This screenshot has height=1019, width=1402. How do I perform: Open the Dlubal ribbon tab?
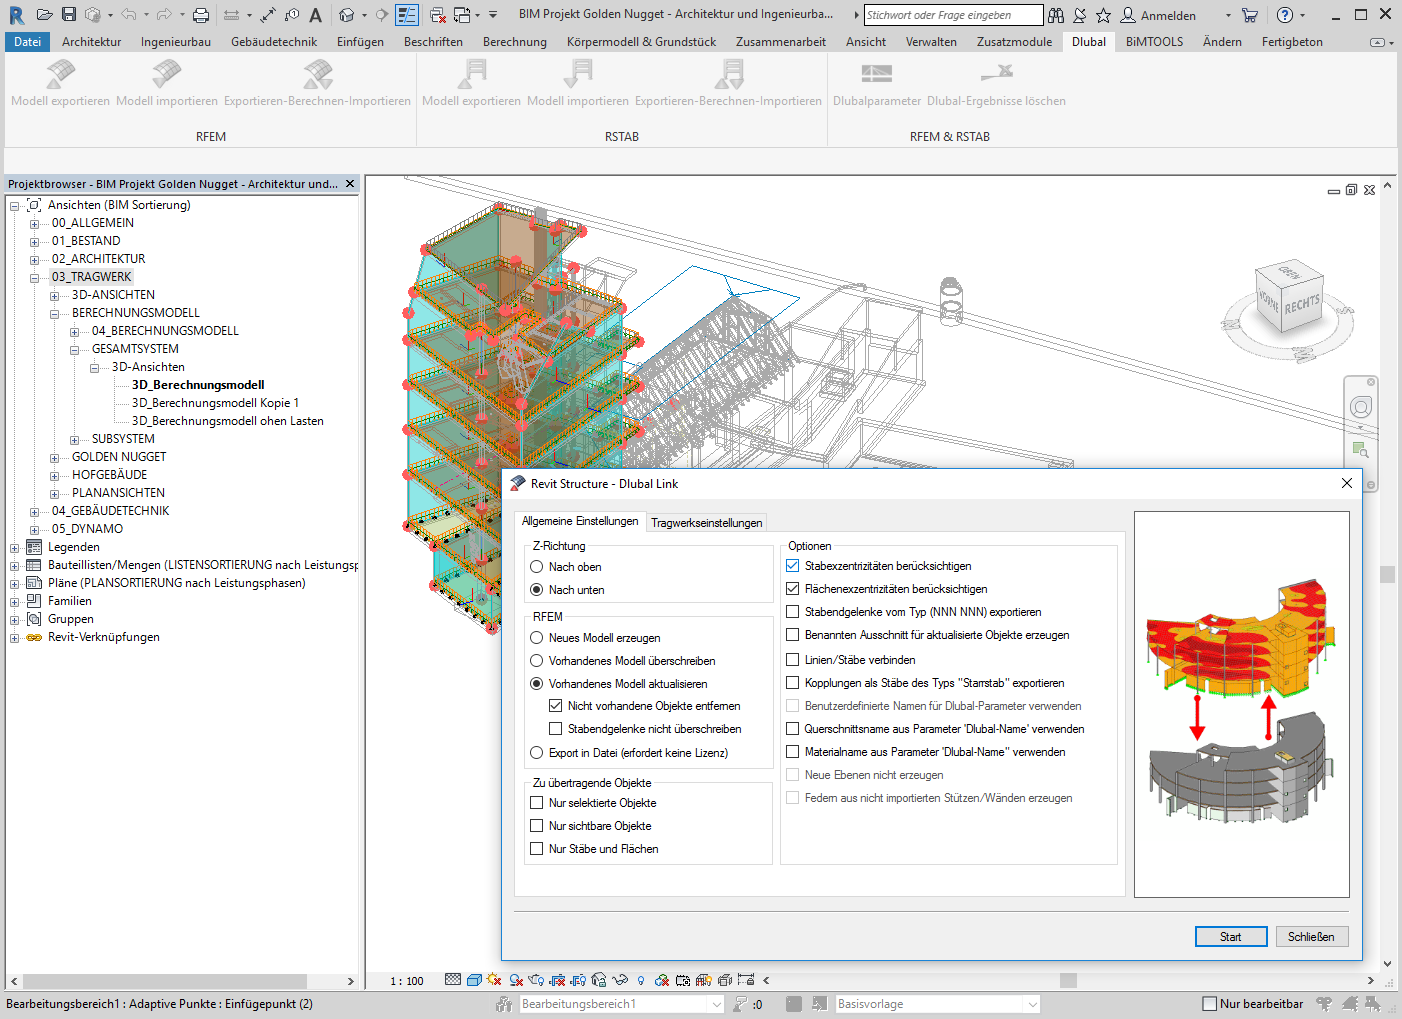click(1088, 41)
